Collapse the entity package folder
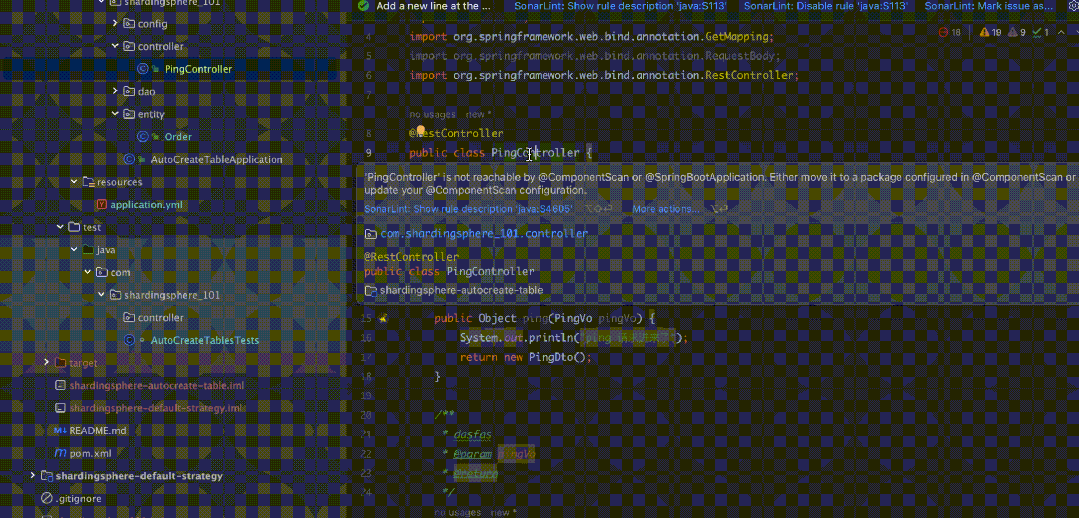 (115, 114)
